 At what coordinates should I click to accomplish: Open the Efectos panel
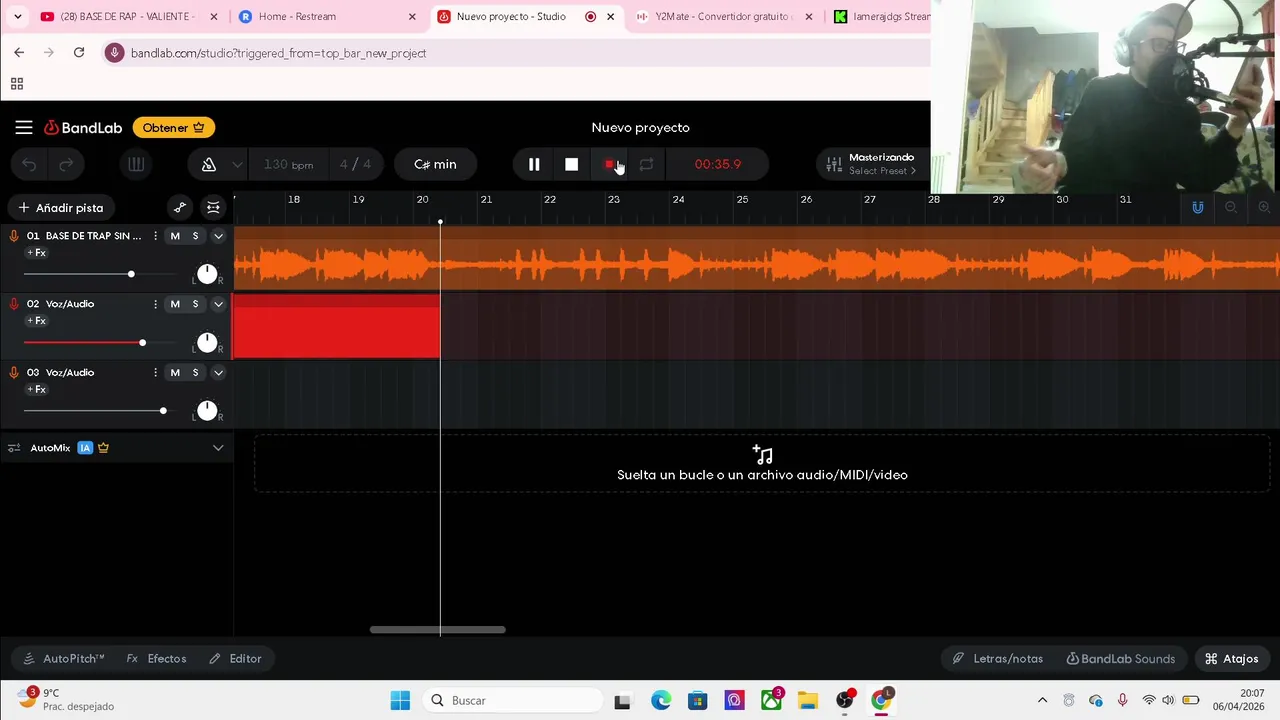(x=157, y=659)
